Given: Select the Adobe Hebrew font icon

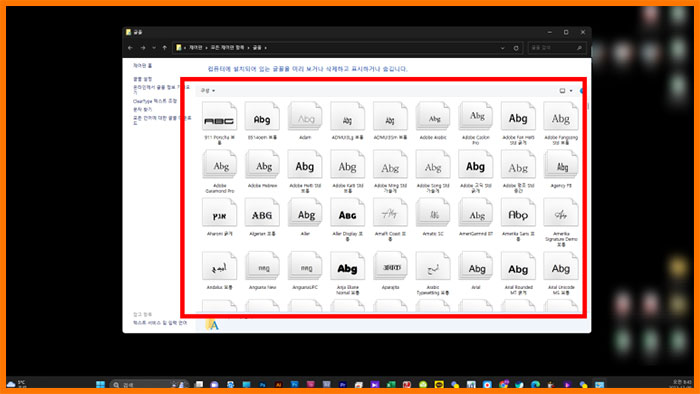Looking at the screenshot, I should click(262, 165).
